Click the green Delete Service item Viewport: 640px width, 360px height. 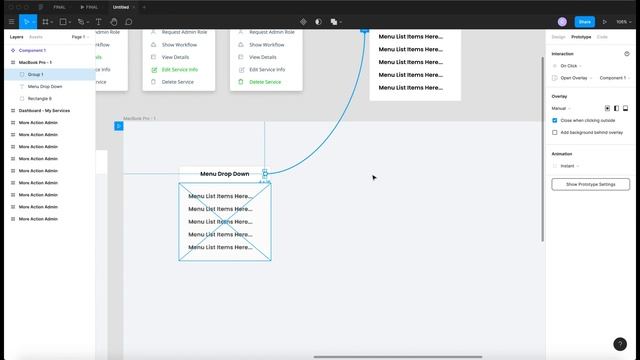265,82
